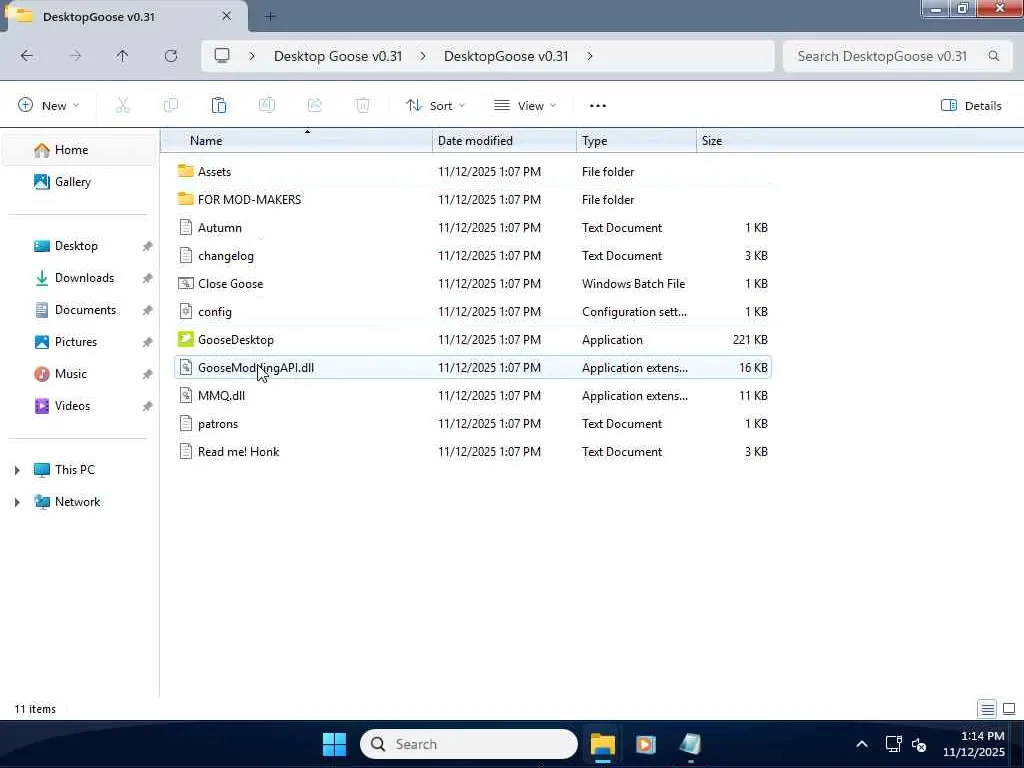Show hidden system tray icons
The width and height of the screenshot is (1024, 768).
coord(862,744)
